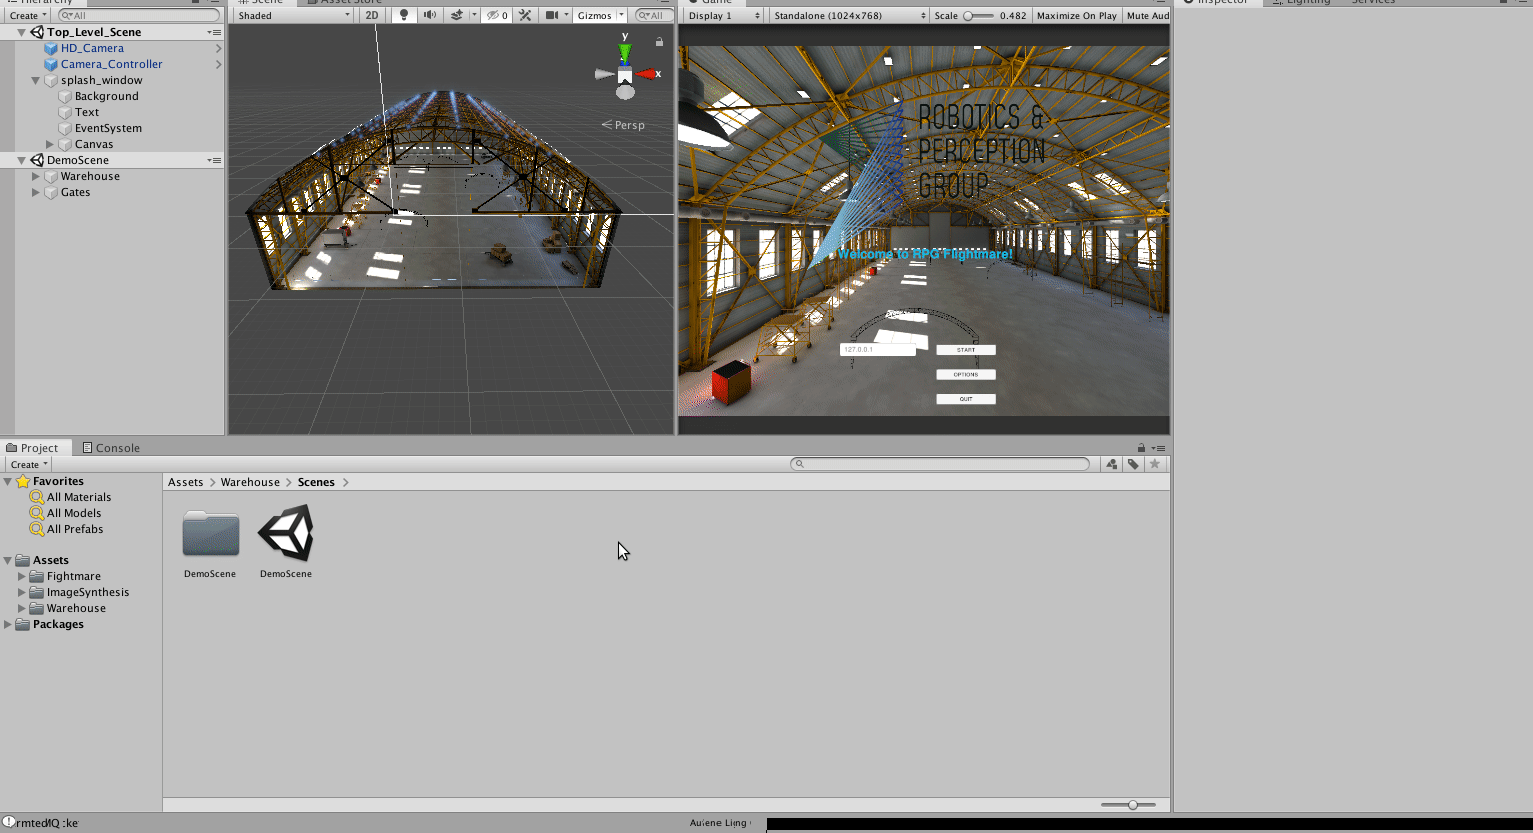Toggle scene lighting with the lightbulb icon
This screenshot has width=1533, height=833.
[x=404, y=15]
